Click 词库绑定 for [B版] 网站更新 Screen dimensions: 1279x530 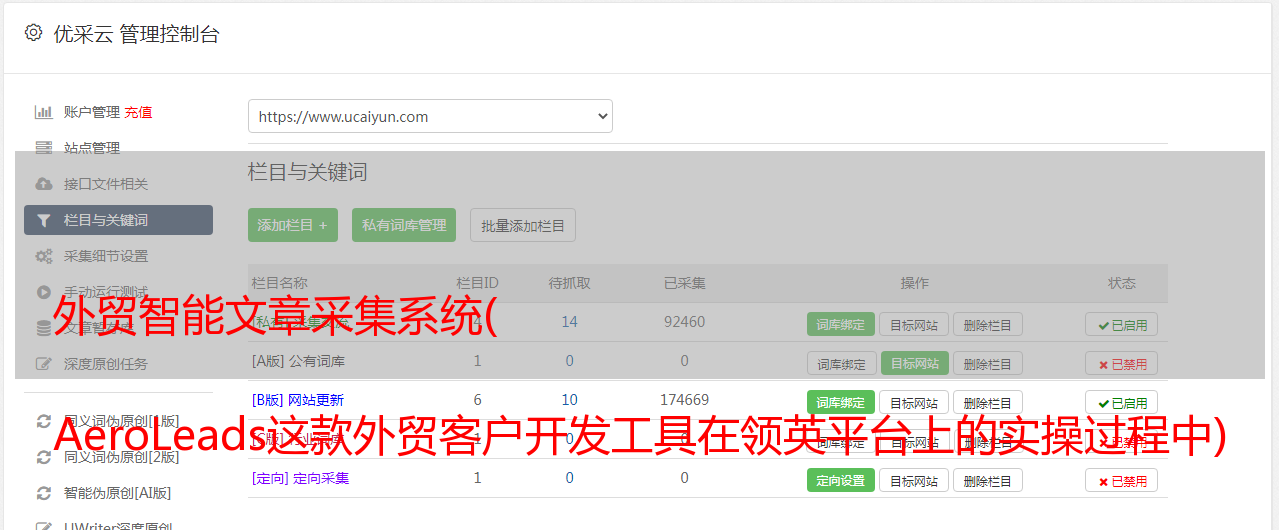pyautogui.click(x=841, y=402)
